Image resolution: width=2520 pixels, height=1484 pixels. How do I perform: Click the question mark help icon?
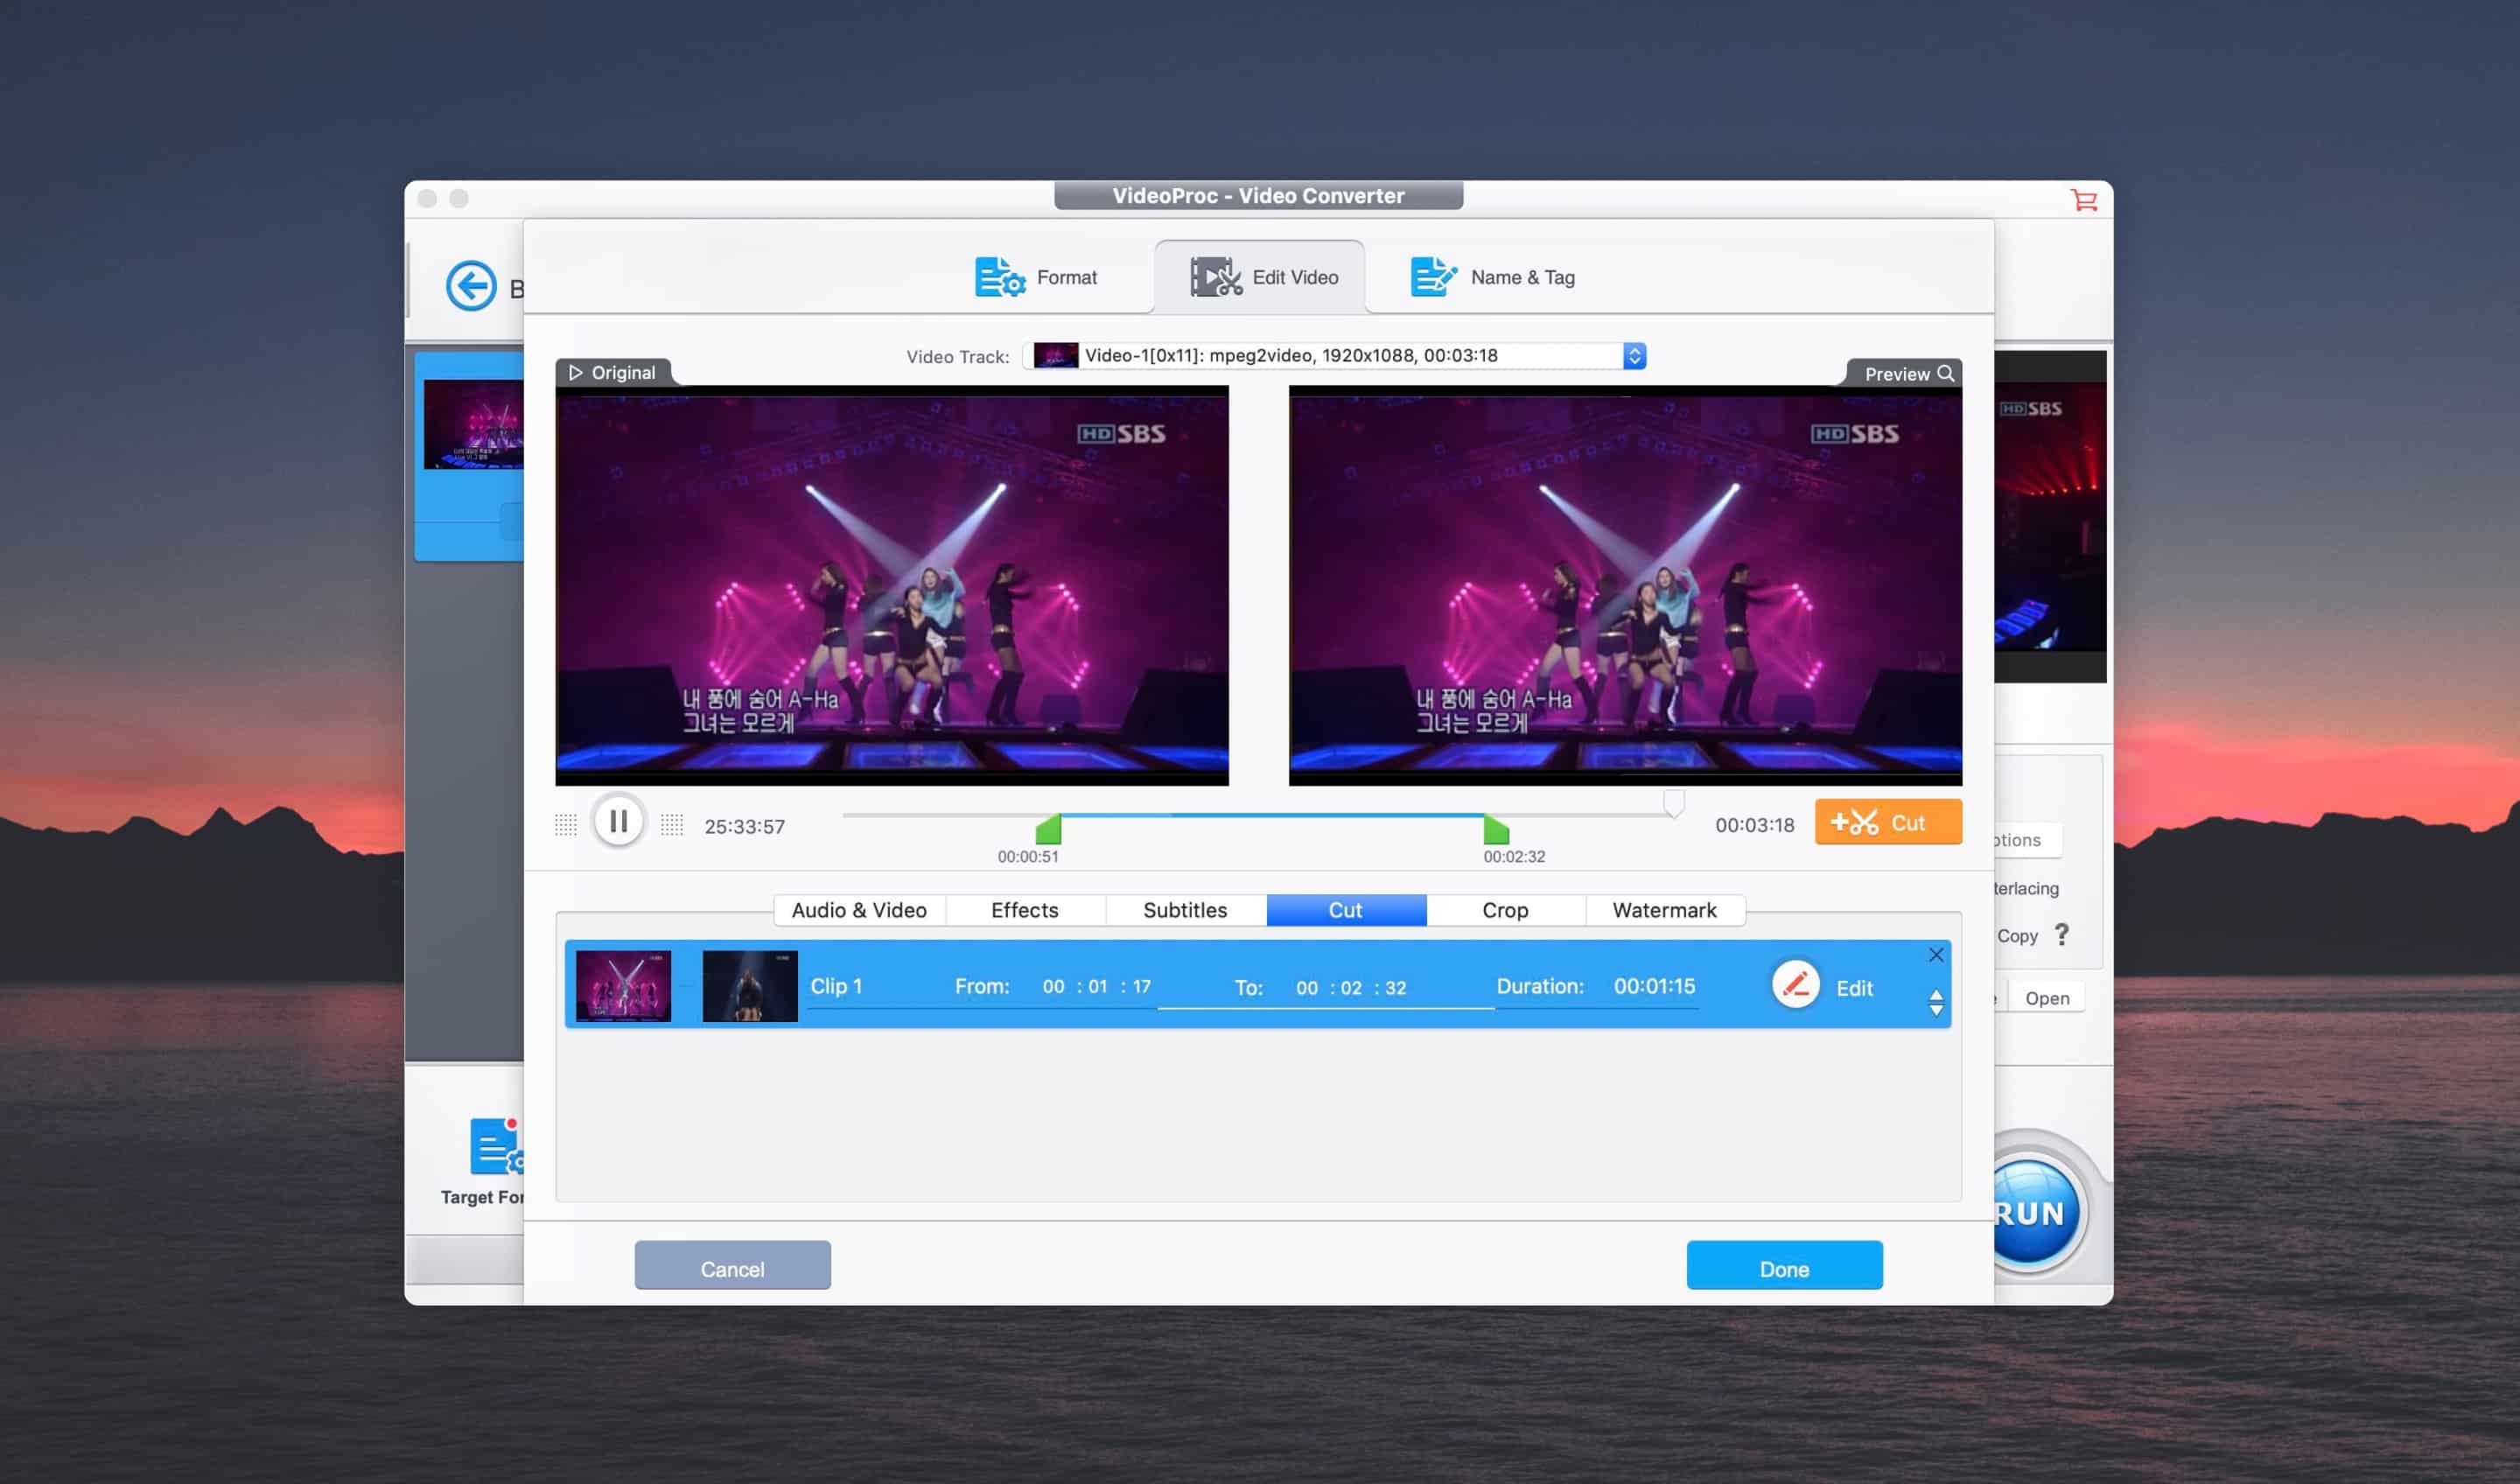pos(2062,935)
